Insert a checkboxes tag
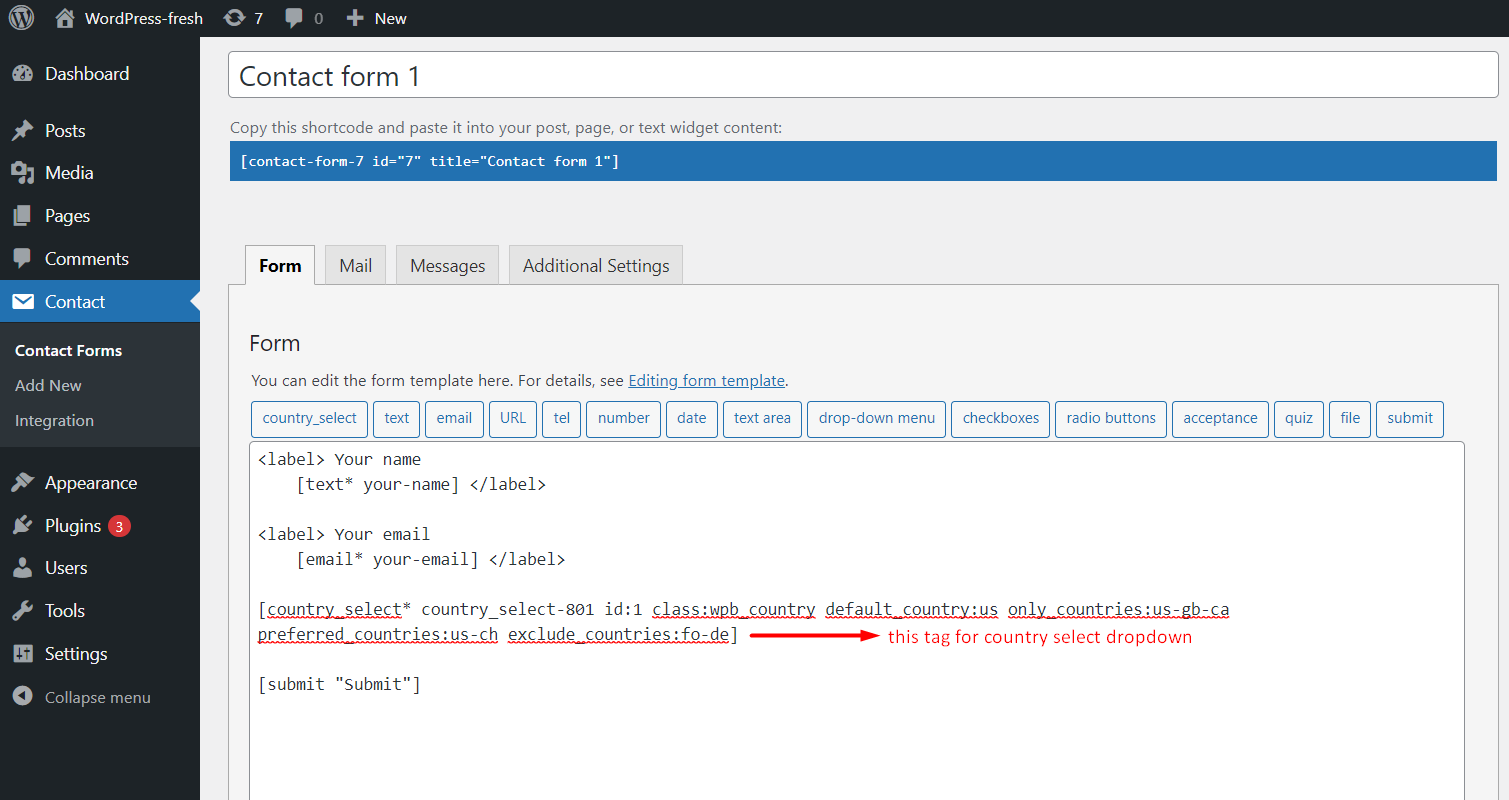1509x800 pixels. (1001, 419)
